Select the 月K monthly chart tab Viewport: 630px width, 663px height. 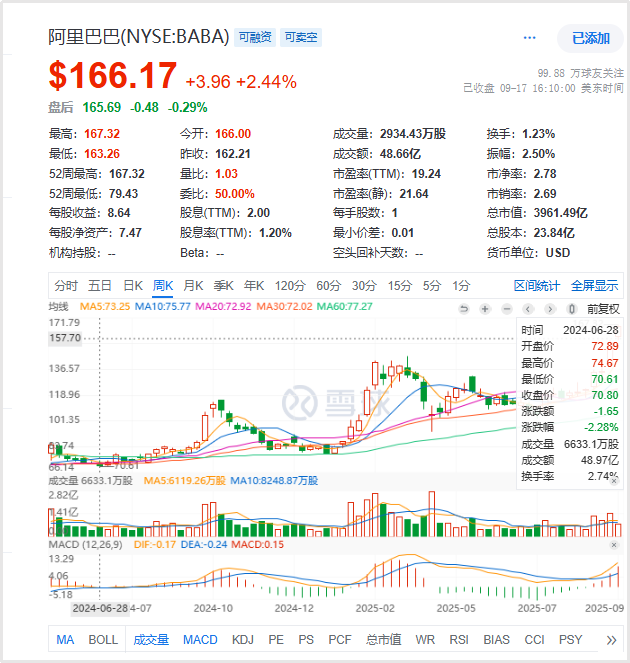coord(193,285)
